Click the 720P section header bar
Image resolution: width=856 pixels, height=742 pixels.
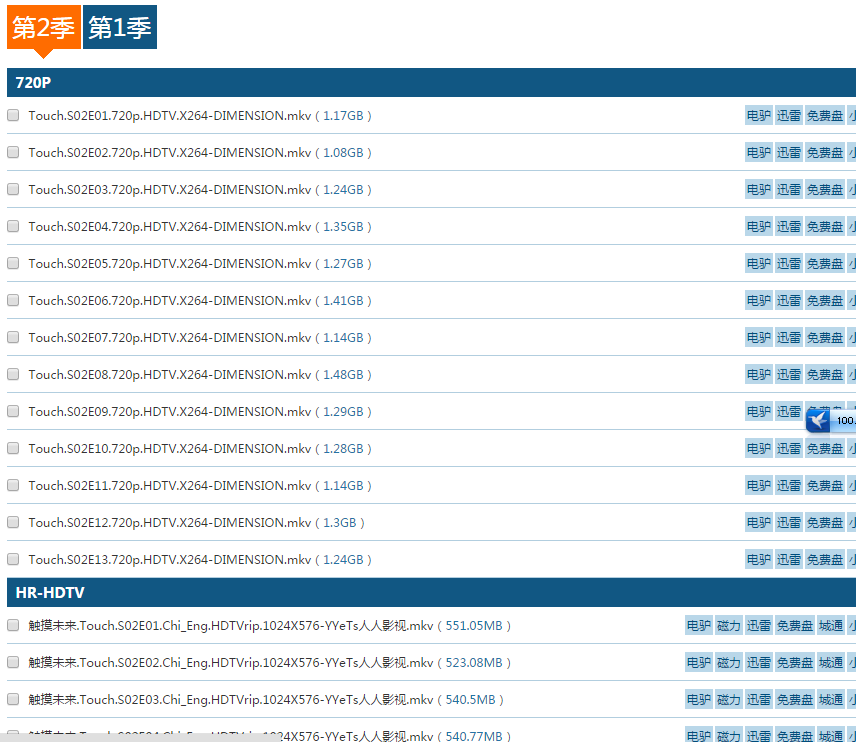pos(430,82)
